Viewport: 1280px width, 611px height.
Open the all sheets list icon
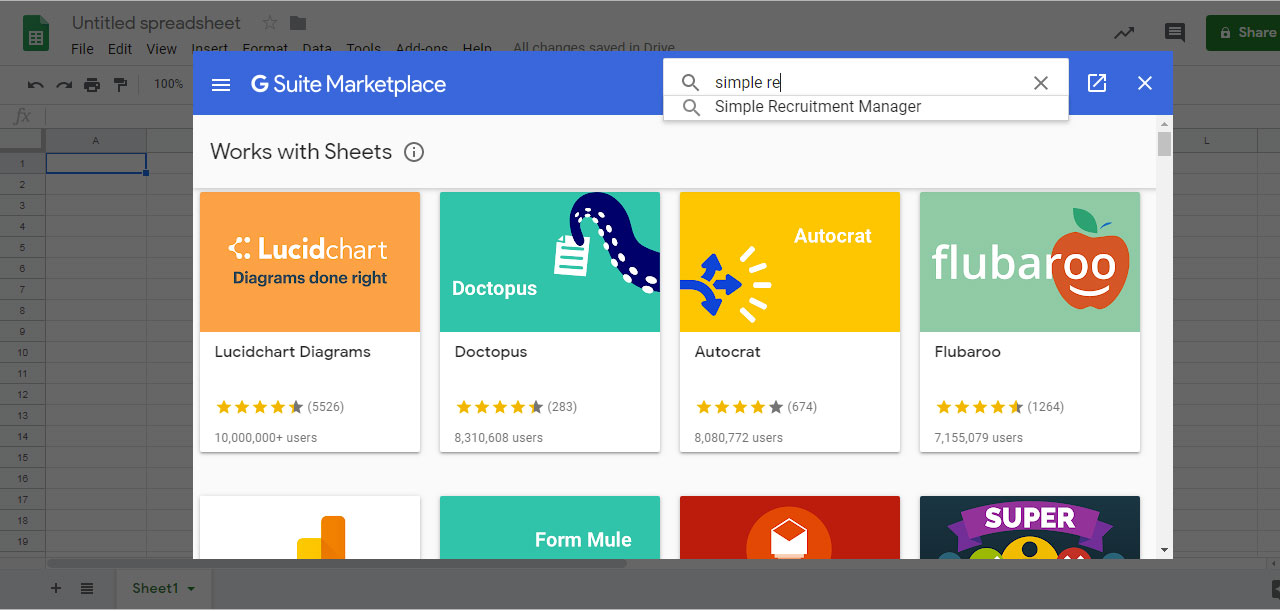tap(87, 588)
